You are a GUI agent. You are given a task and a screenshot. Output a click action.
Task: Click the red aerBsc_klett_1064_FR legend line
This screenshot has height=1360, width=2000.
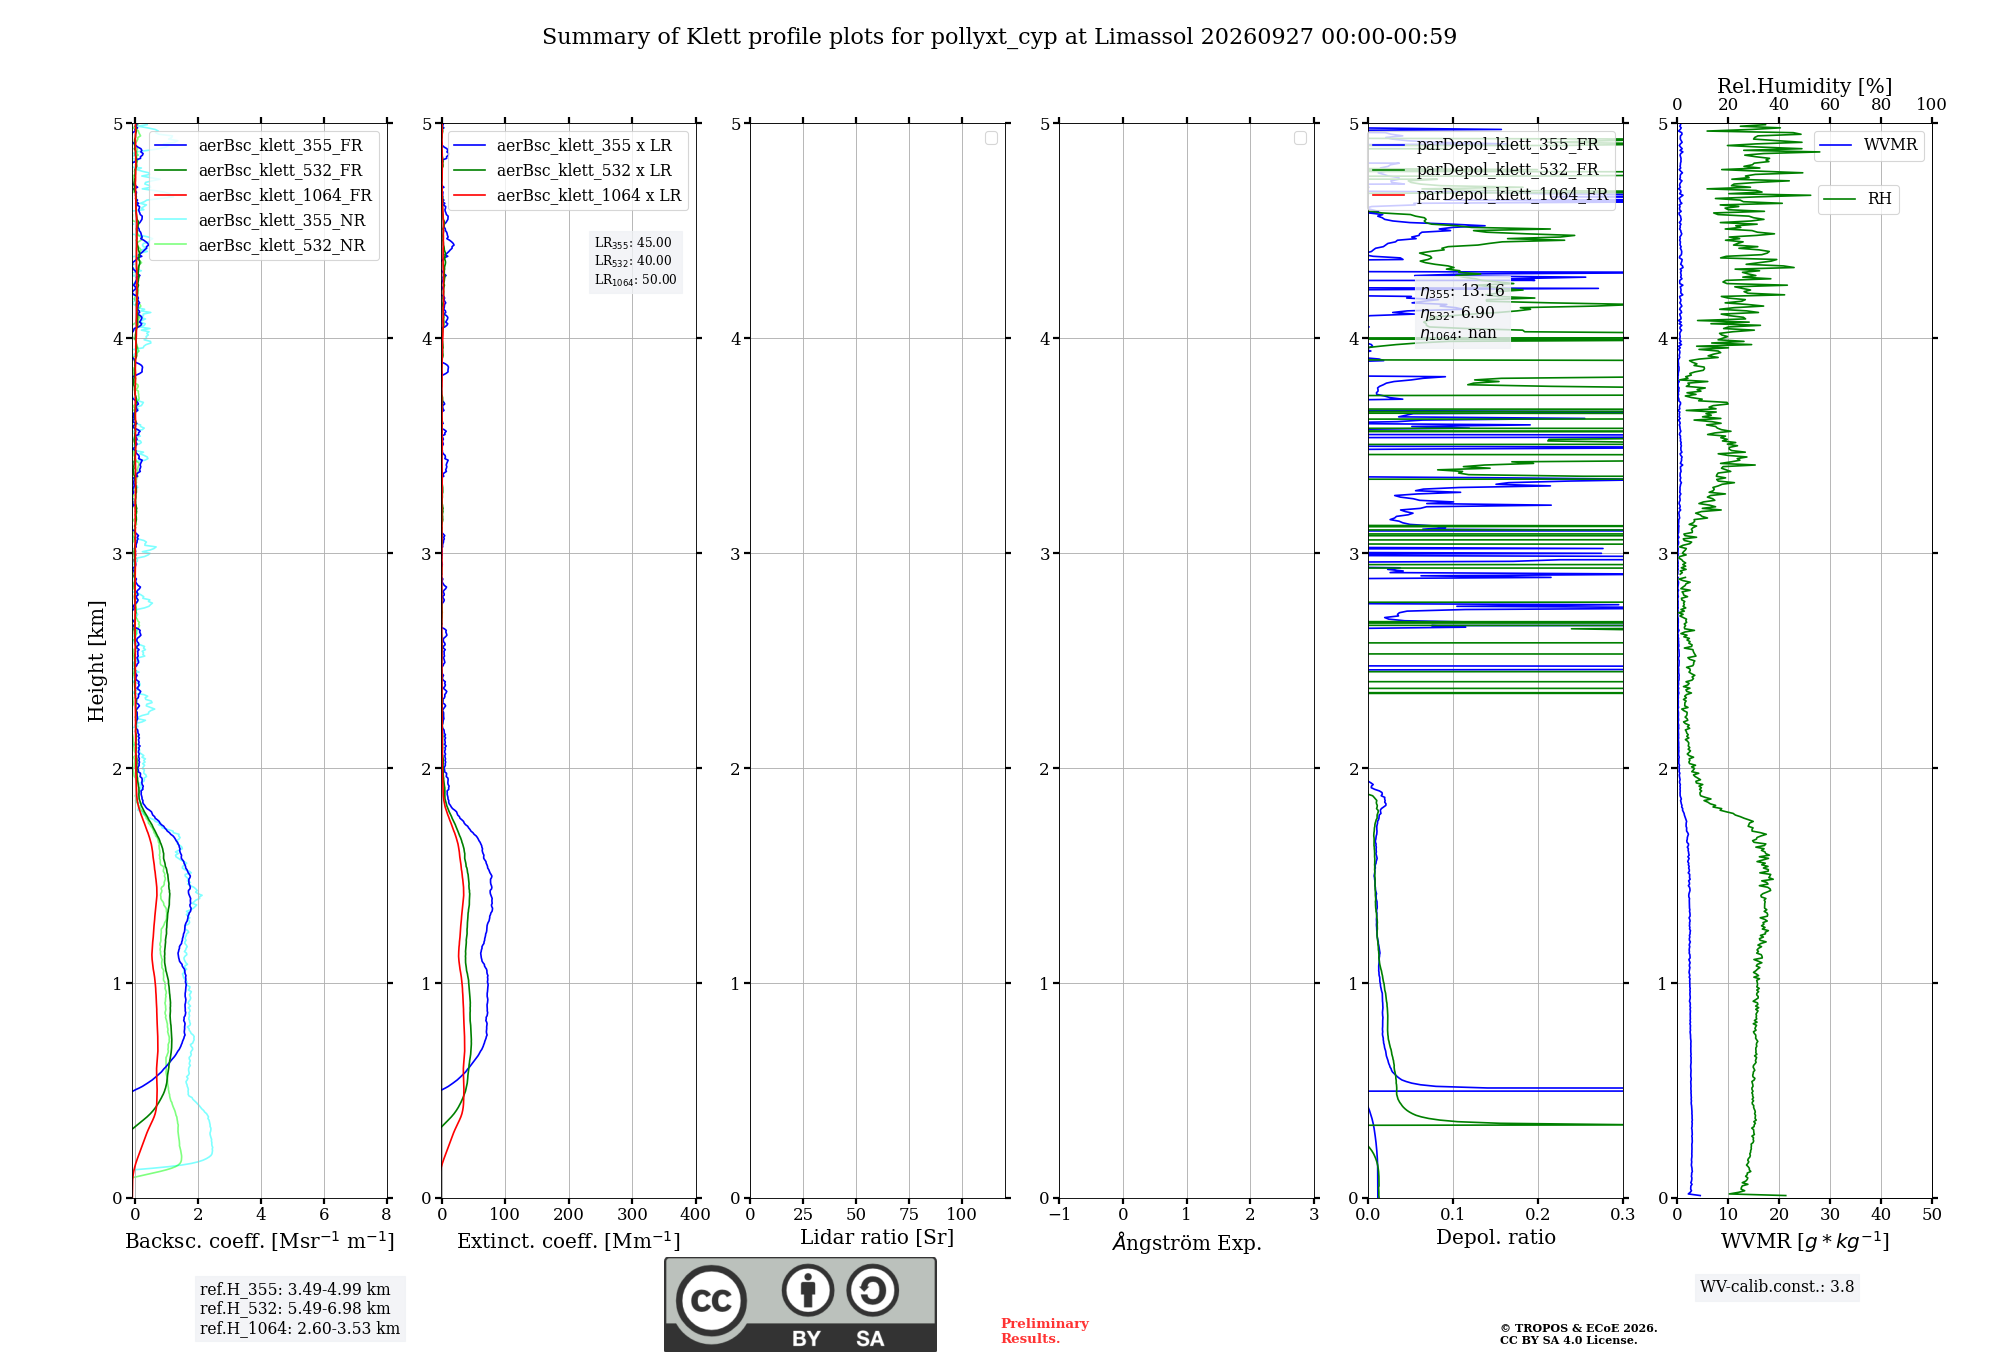pos(170,196)
